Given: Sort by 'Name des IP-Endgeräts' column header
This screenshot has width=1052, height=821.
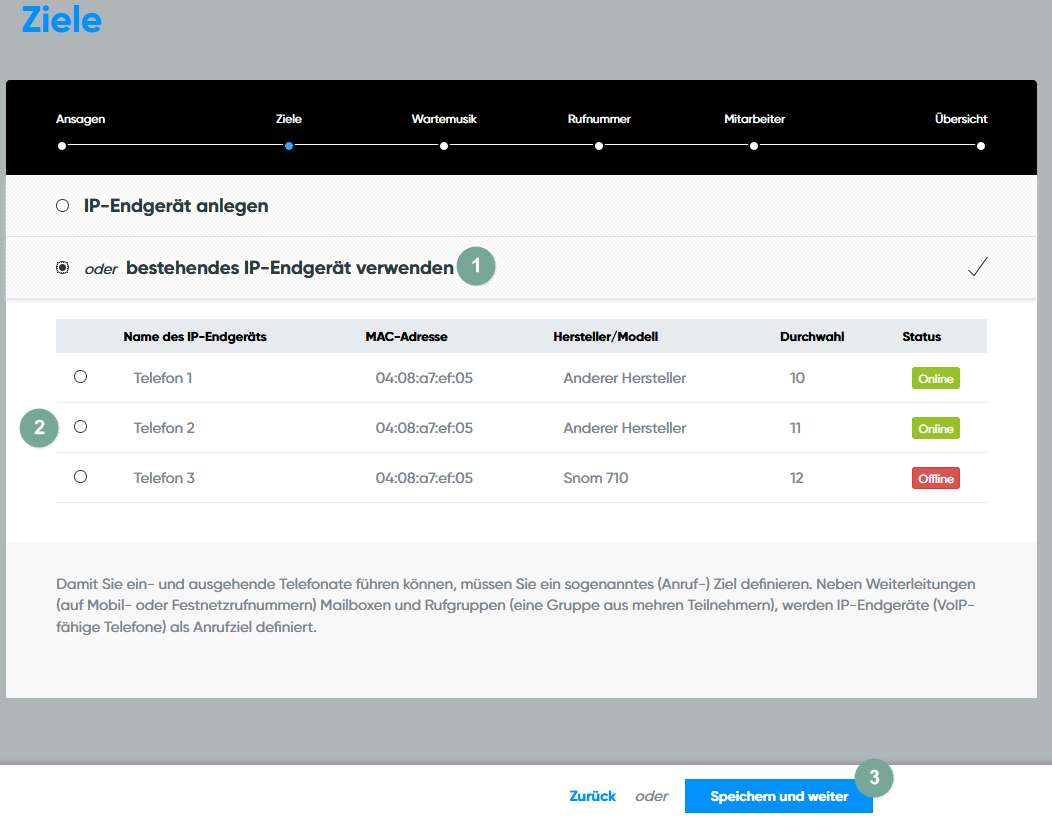Looking at the screenshot, I should 195,337.
